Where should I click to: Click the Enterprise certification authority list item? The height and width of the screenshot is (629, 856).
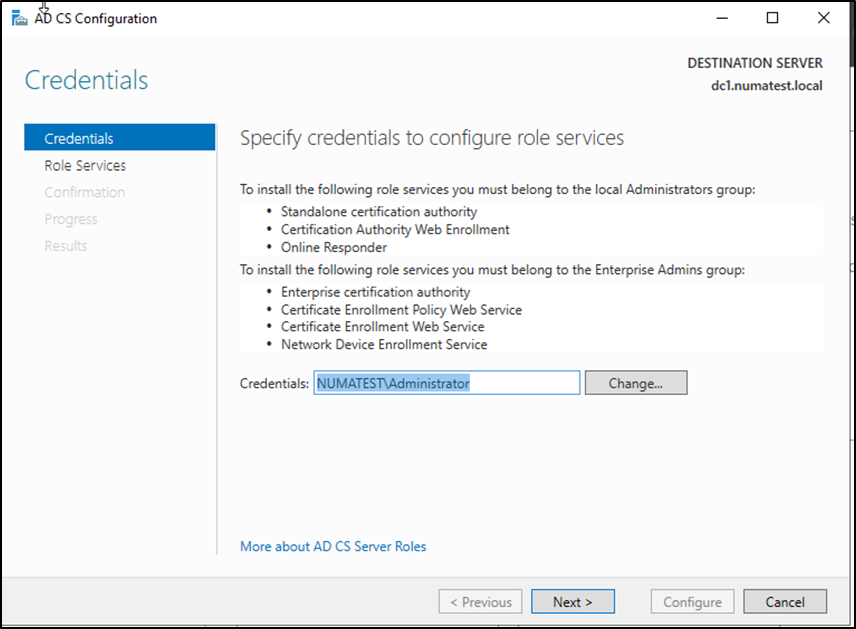click(375, 292)
